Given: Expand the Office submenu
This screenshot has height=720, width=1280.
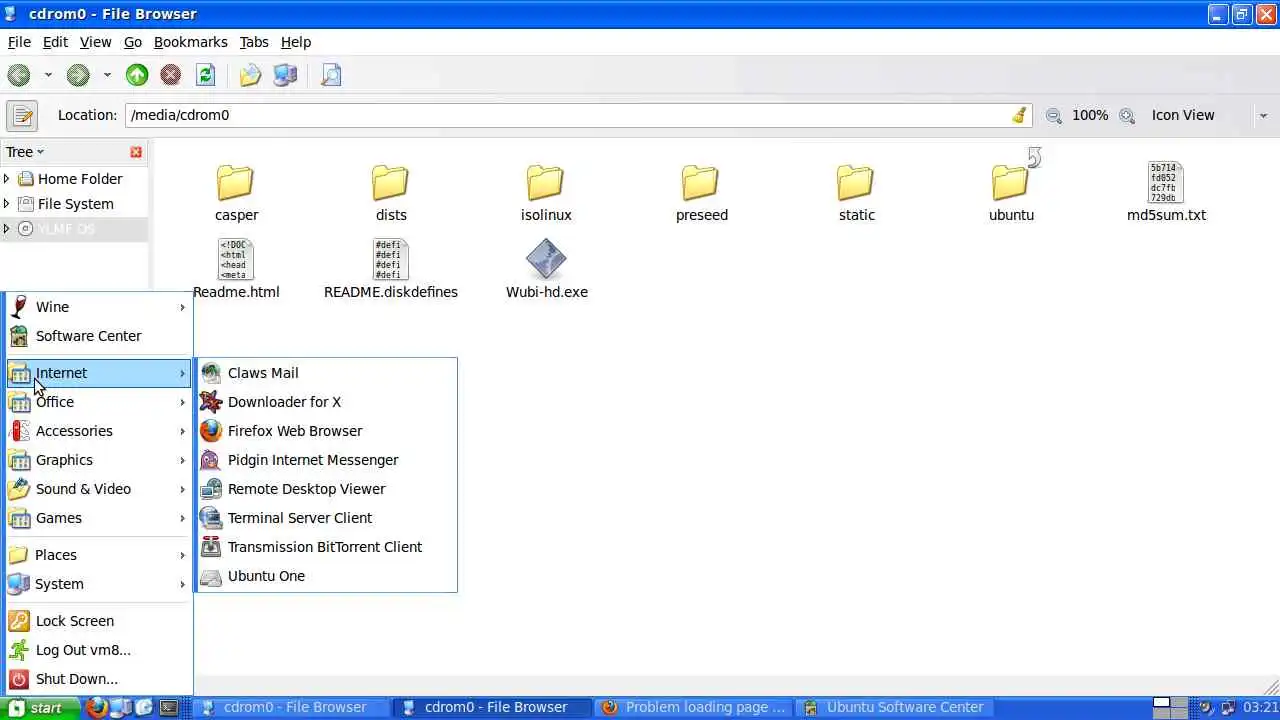Looking at the screenshot, I should tap(98, 402).
